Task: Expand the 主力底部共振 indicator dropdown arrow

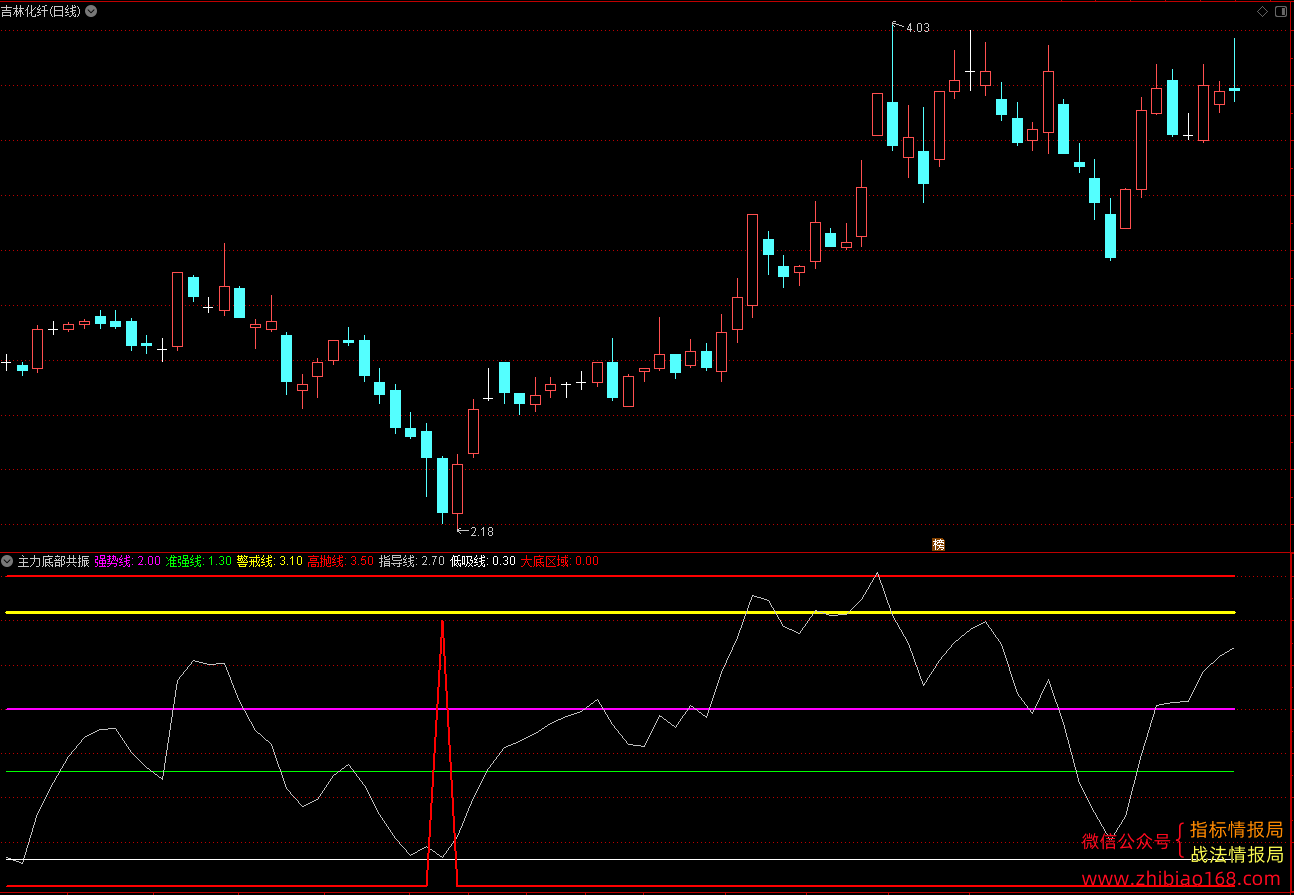Action: click(x=8, y=561)
